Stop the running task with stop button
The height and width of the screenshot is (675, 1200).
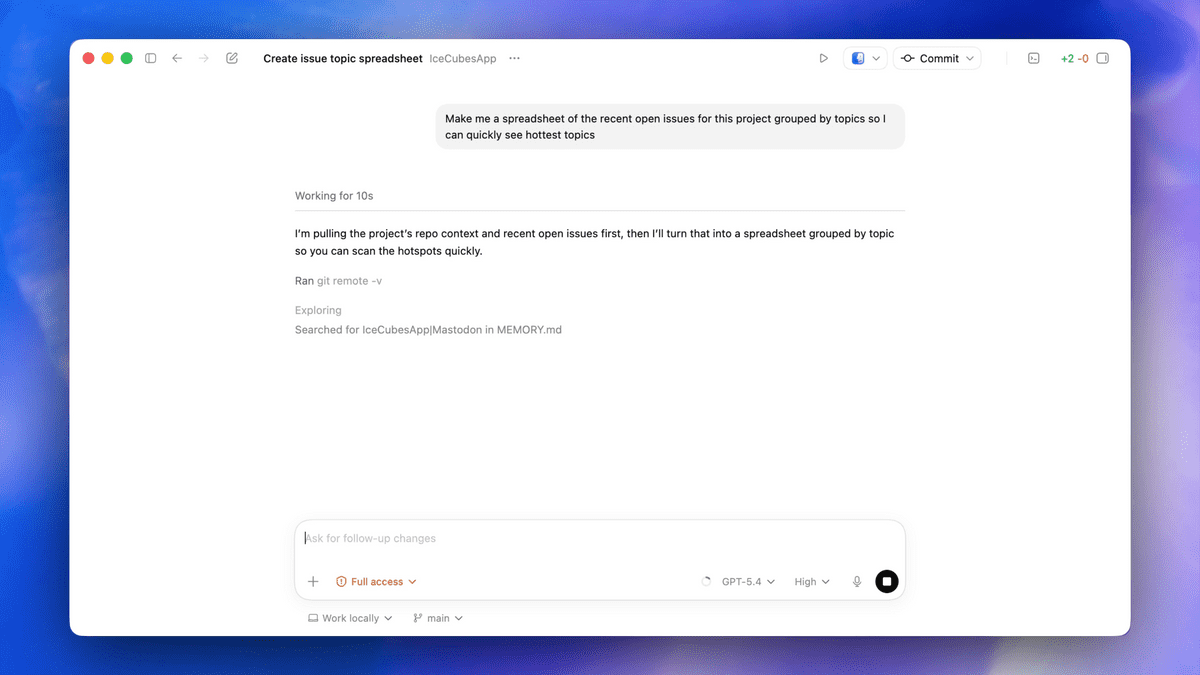[x=886, y=582]
